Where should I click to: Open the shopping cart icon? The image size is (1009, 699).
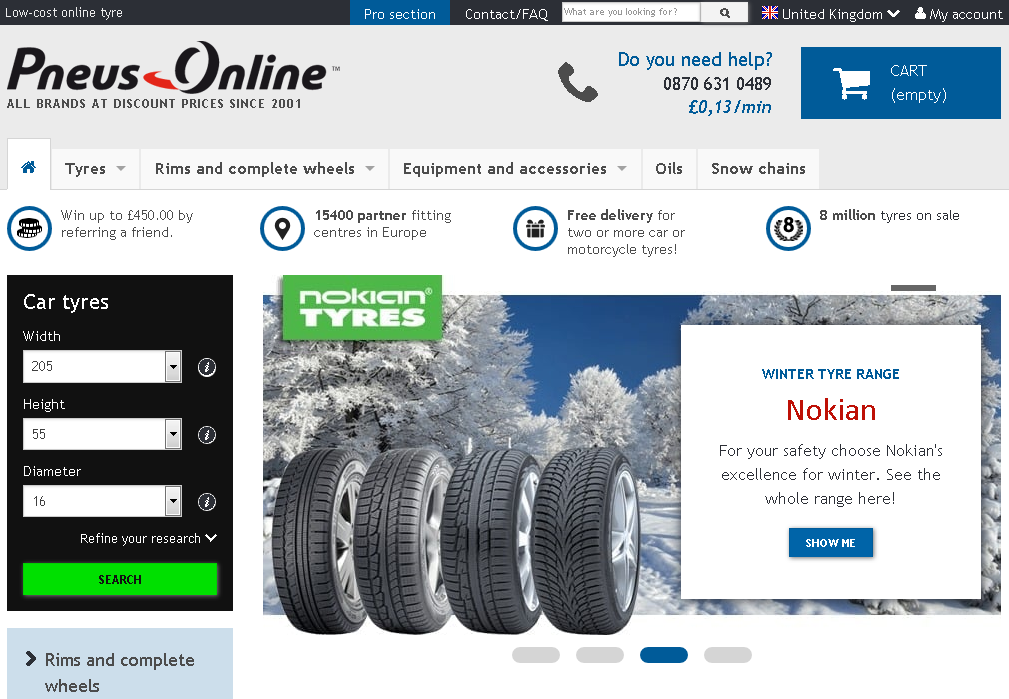coord(851,83)
